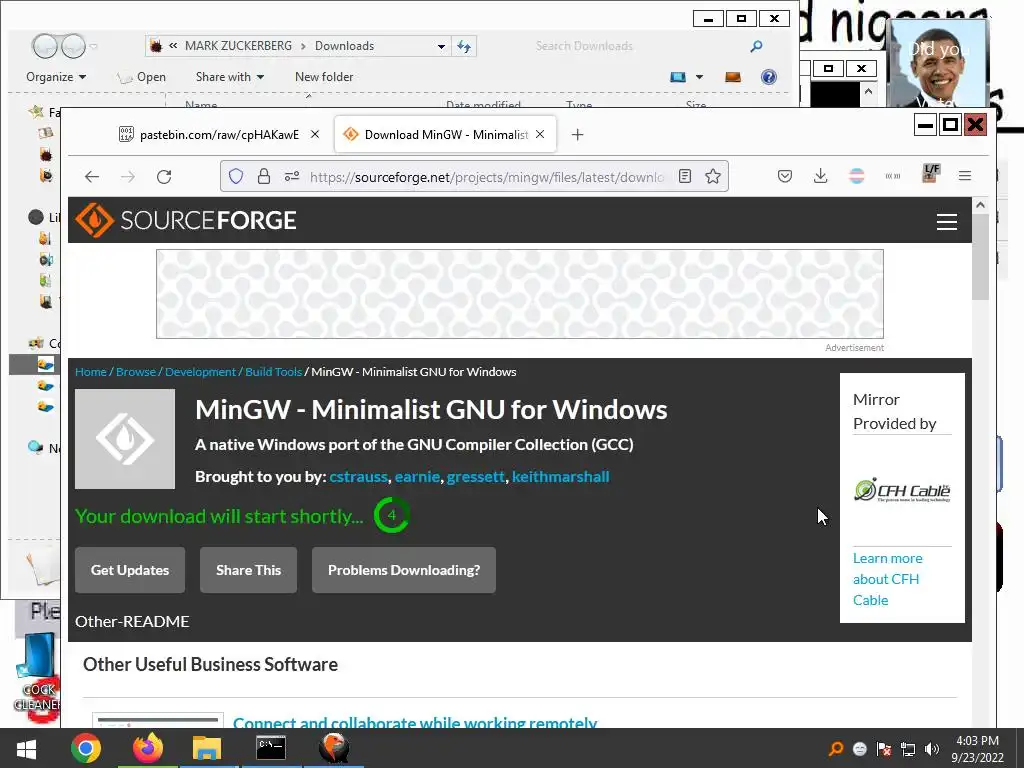This screenshot has width=1024, height=768.
Task: Close the Download MinGW tab
Action: point(540,134)
